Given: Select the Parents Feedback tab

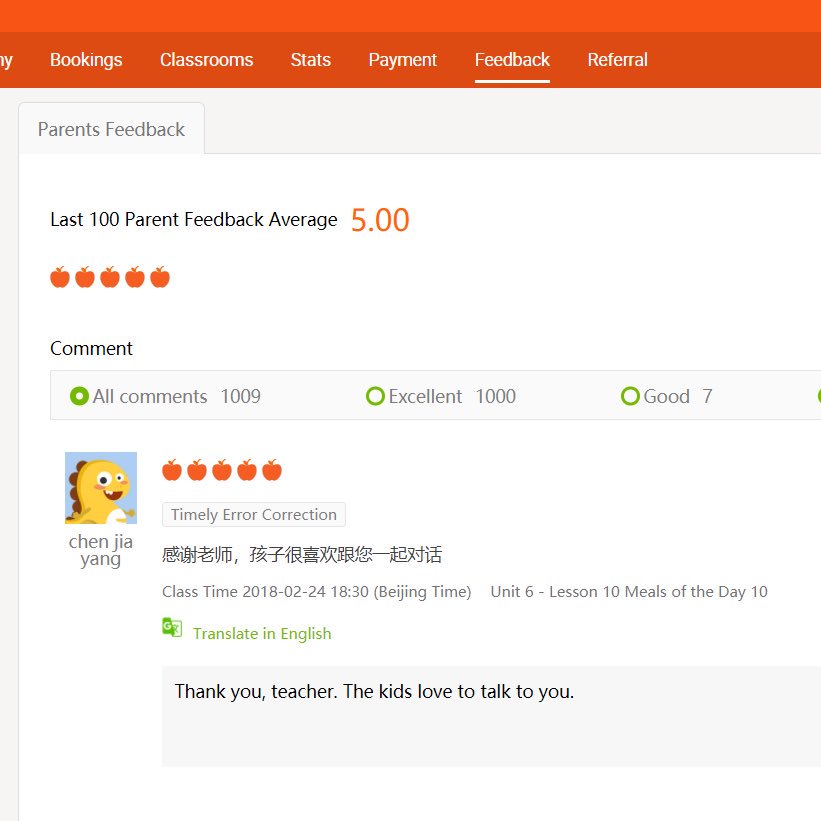Looking at the screenshot, I should [x=111, y=129].
